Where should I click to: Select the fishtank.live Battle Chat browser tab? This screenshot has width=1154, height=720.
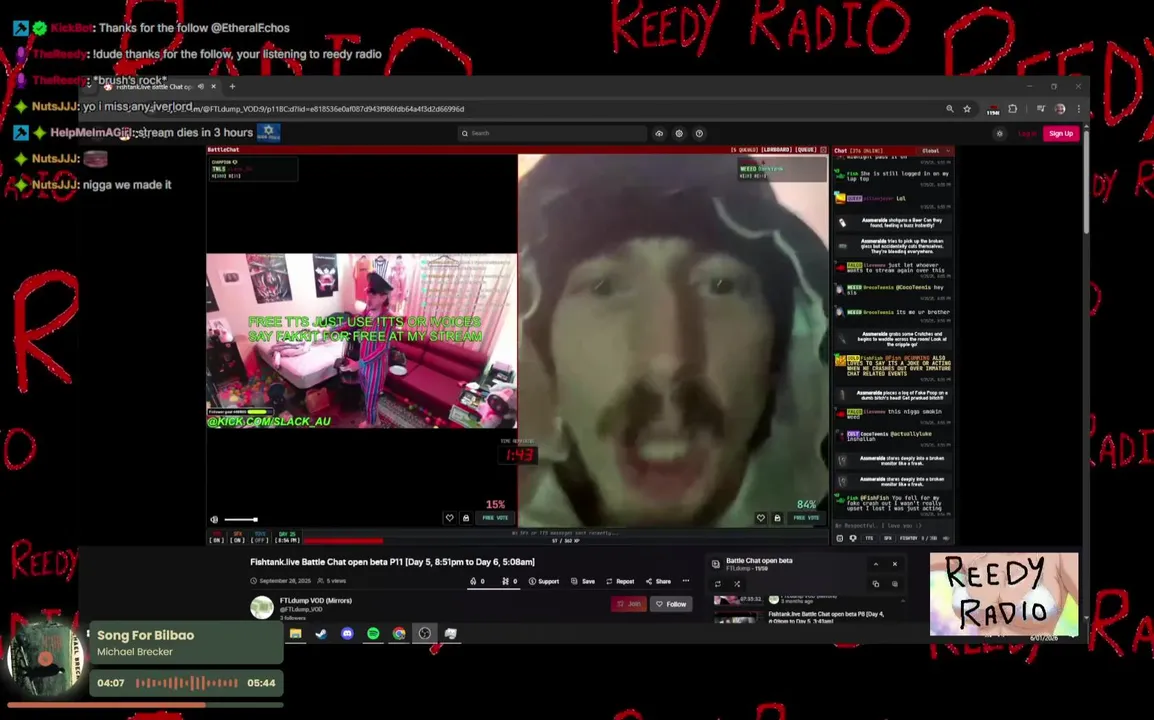152,86
